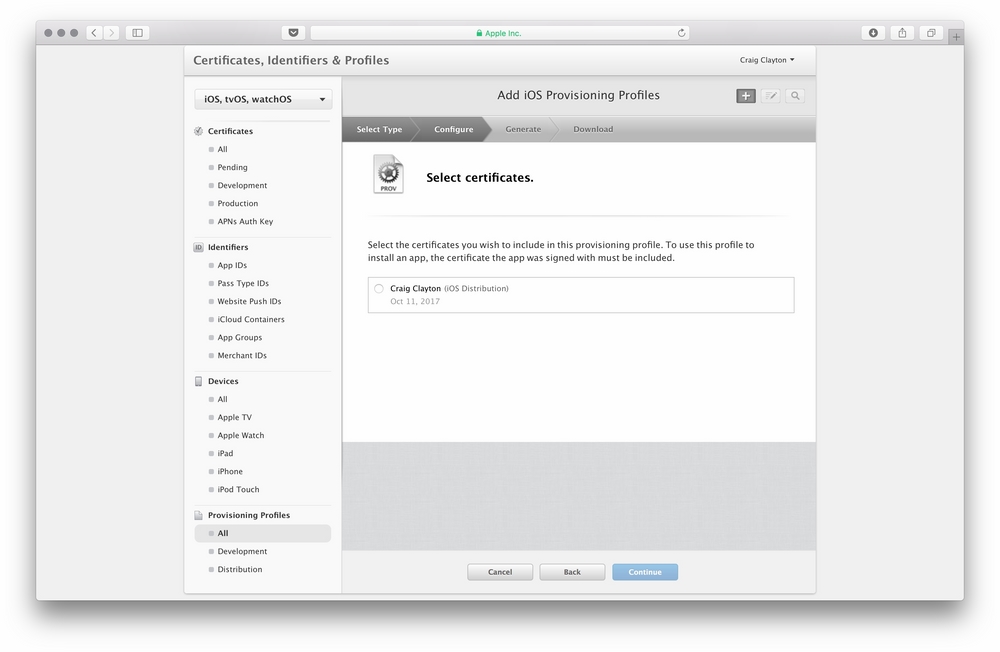The width and height of the screenshot is (1000, 652).
Task: Open Safari's downloads icon
Action: pyautogui.click(x=873, y=33)
